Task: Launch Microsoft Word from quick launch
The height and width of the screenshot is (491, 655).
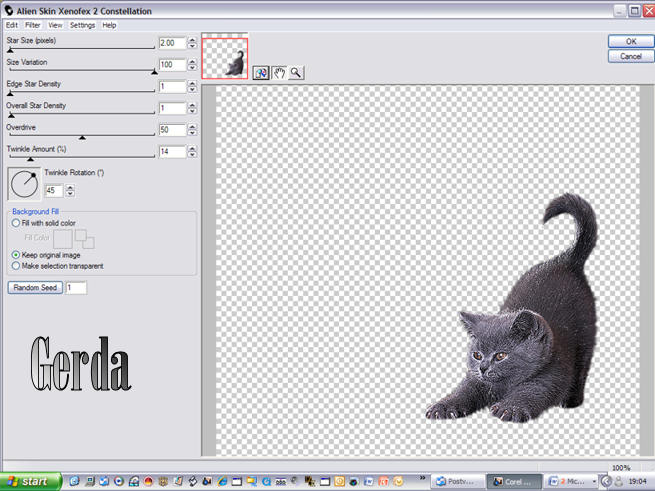Action: 369,481
